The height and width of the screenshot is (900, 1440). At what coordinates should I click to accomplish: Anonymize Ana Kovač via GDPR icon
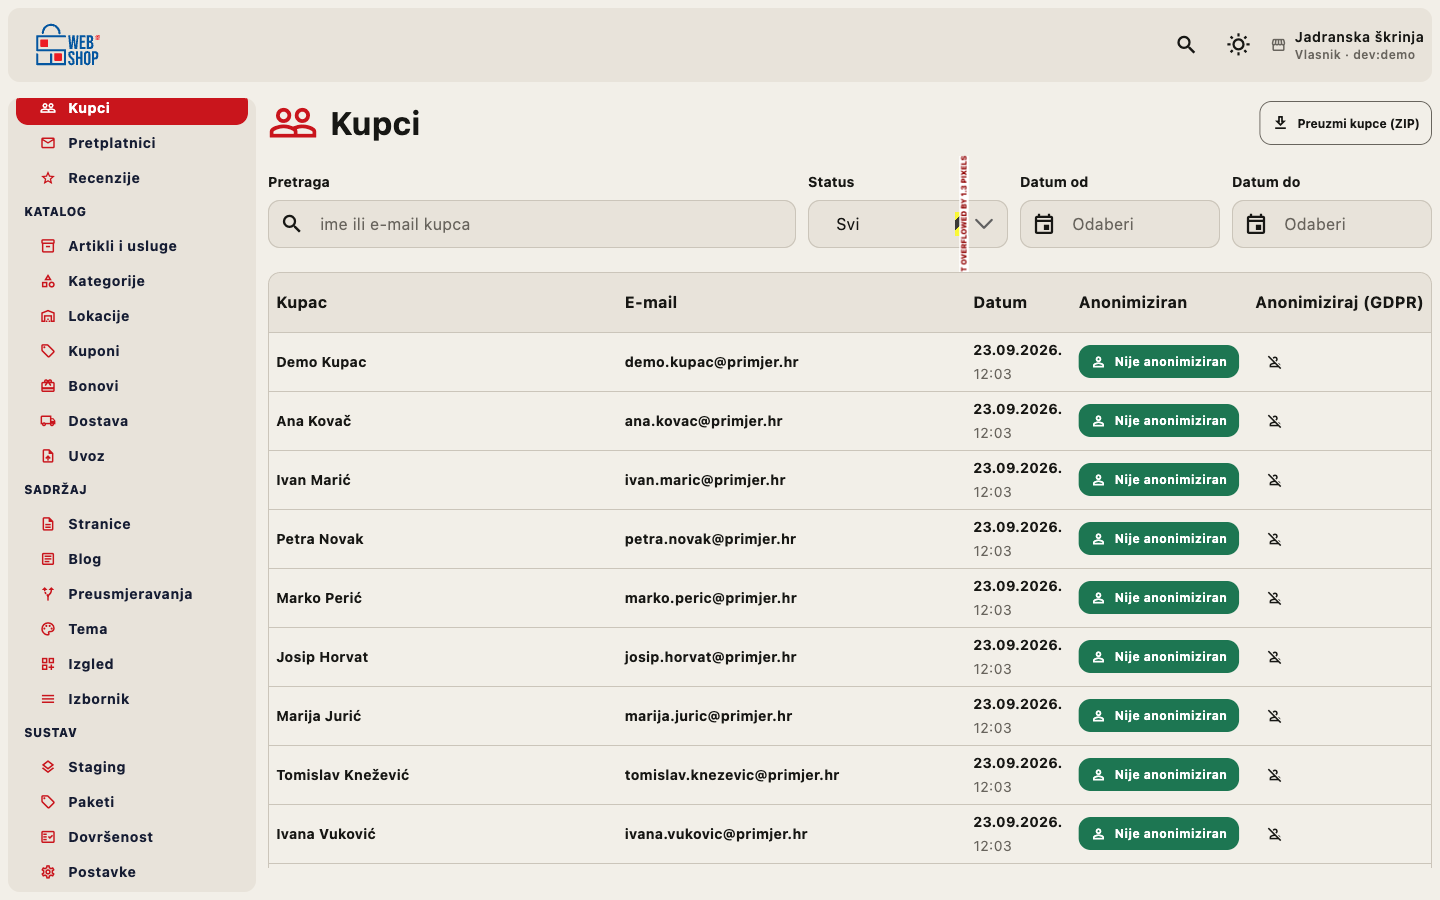click(x=1274, y=421)
